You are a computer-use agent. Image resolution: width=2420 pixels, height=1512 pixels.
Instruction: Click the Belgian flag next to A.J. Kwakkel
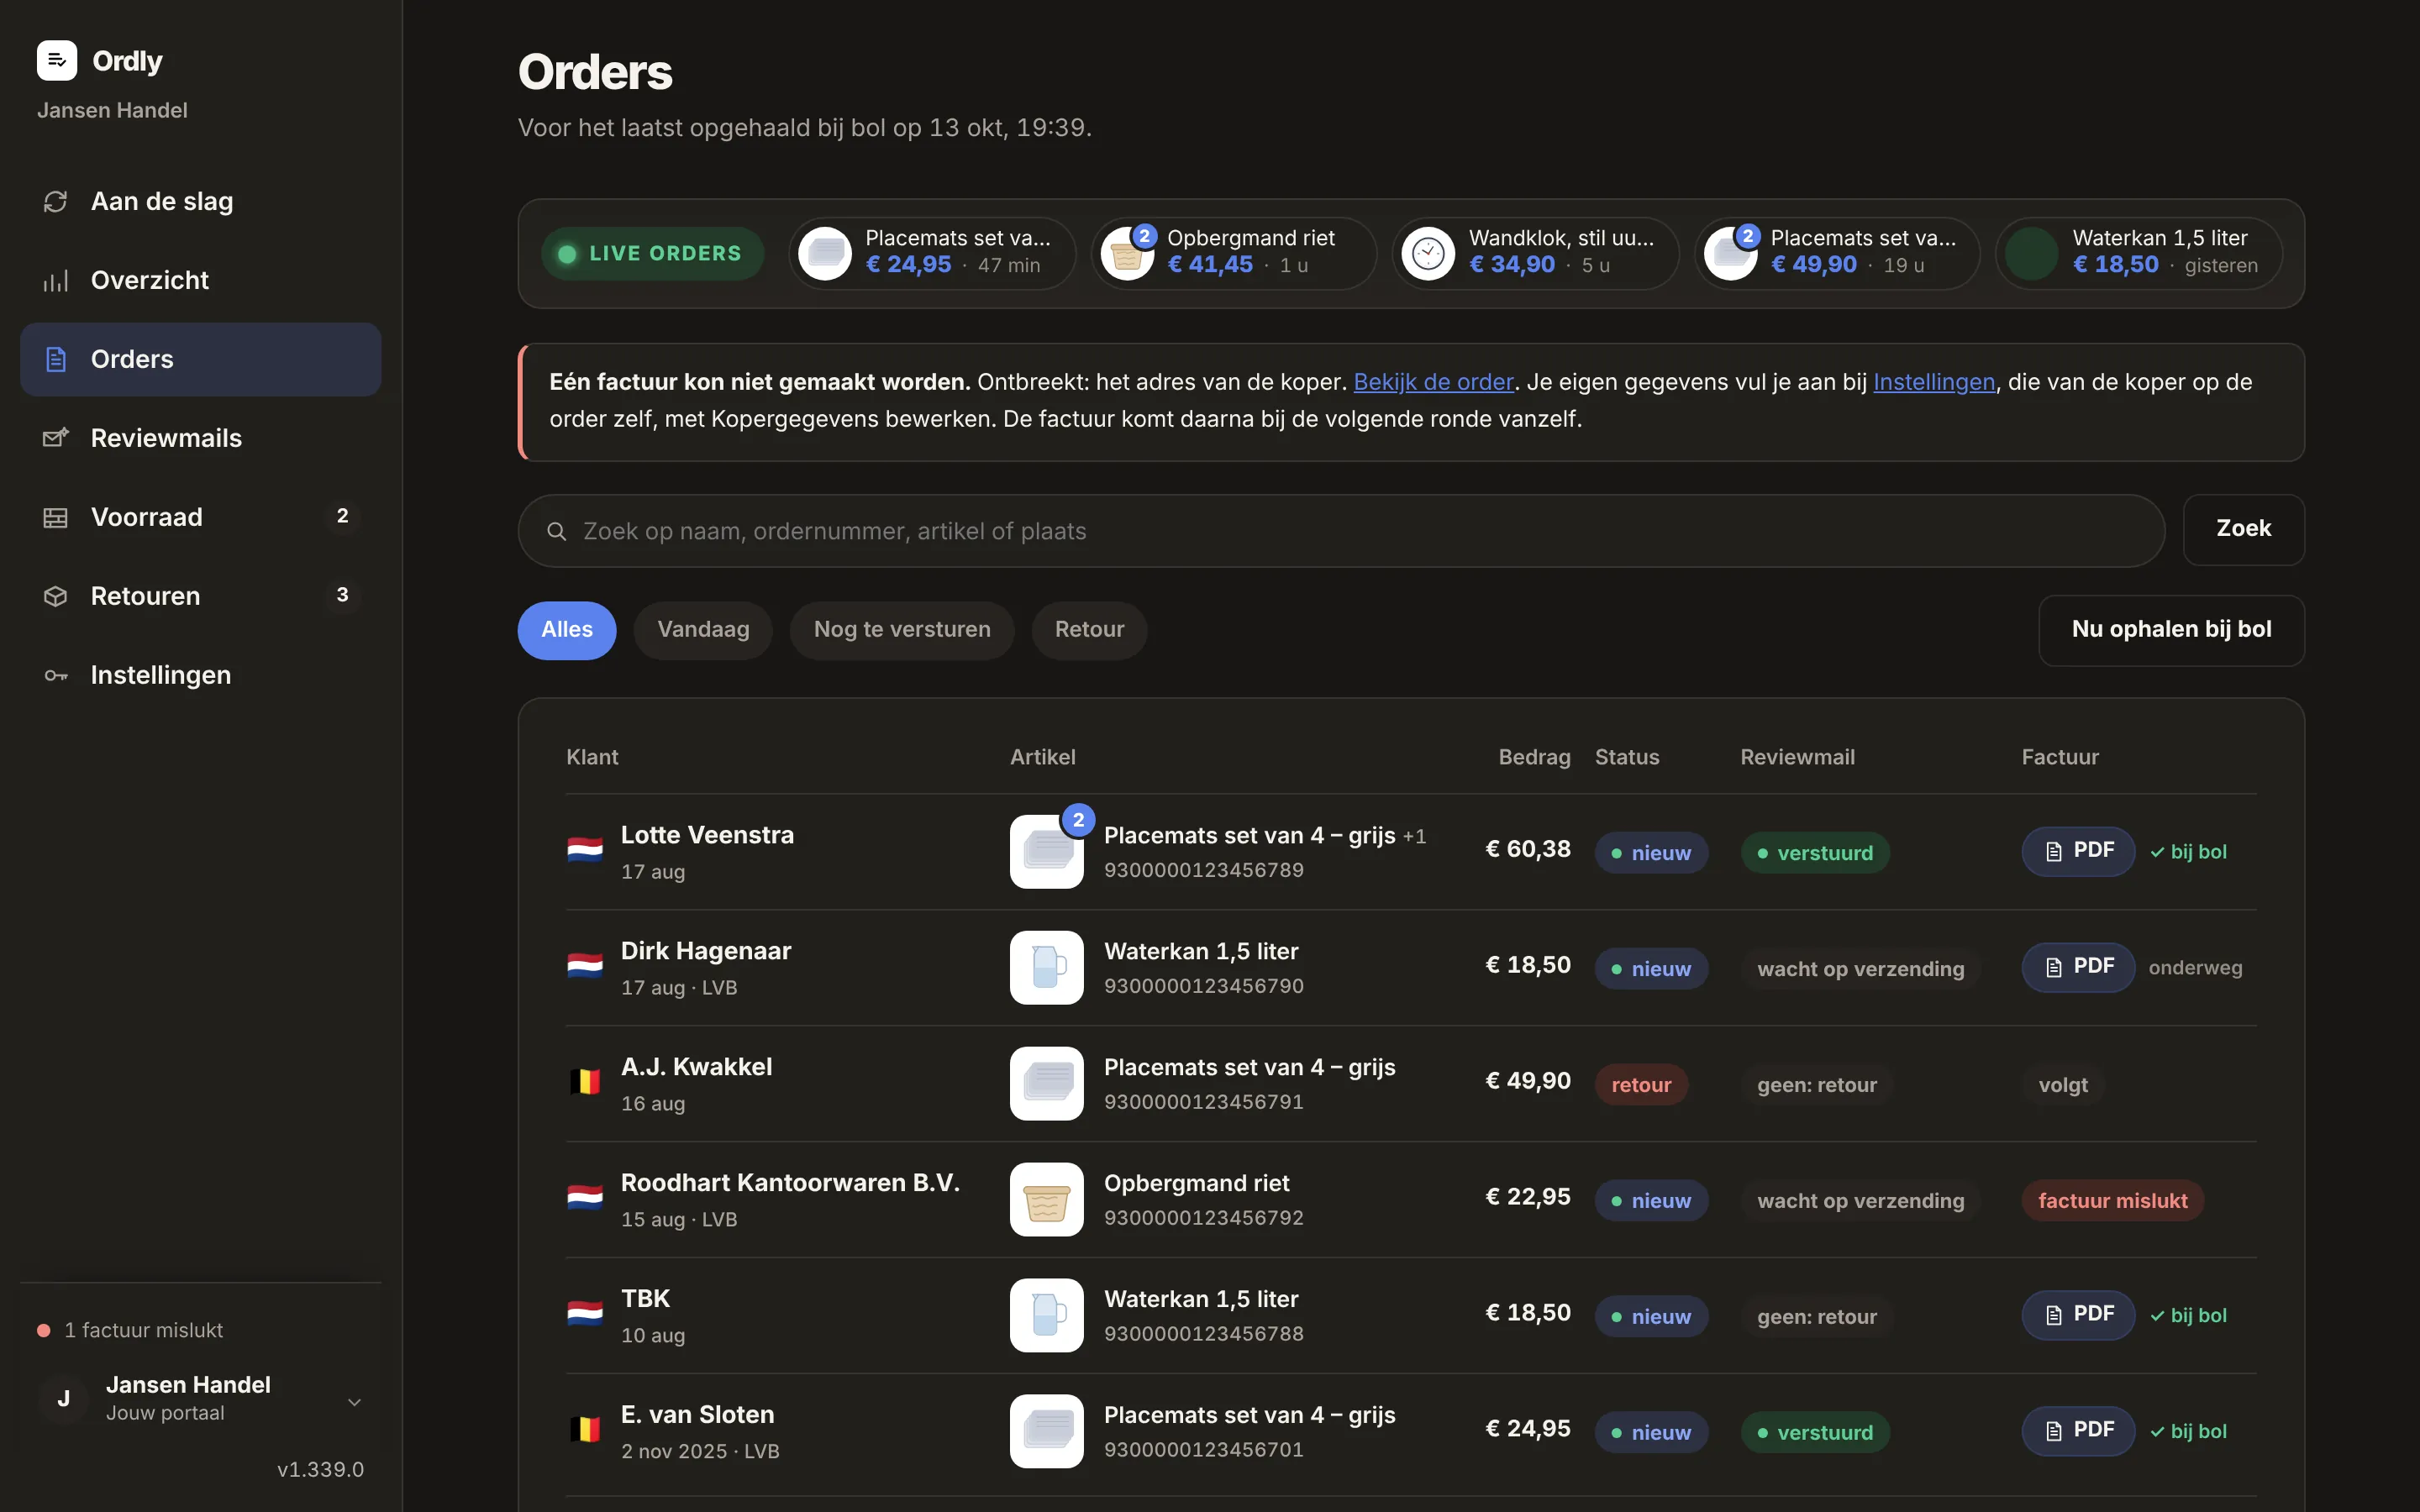coord(585,1083)
